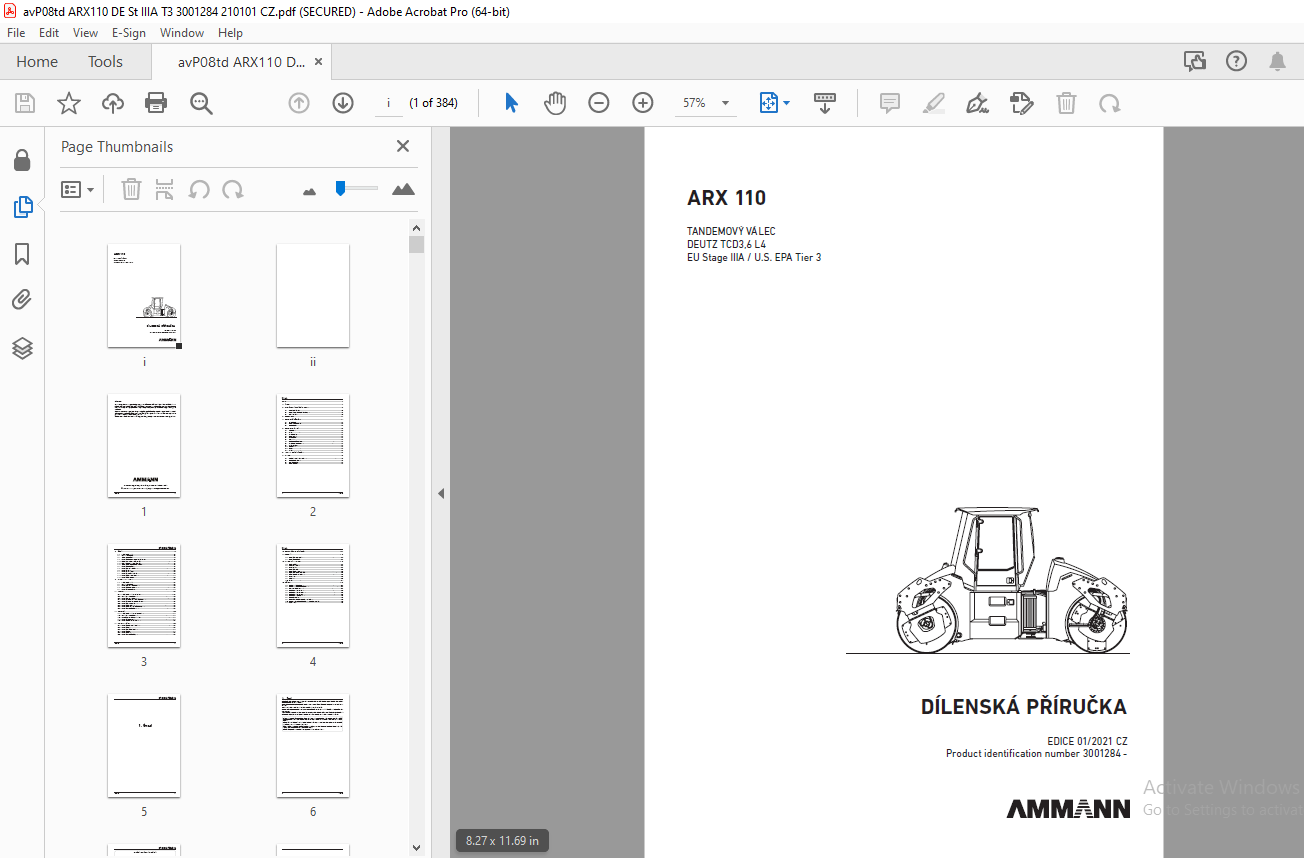This screenshot has width=1304, height=858.
Task: Select page i thumbnail
Action: pos(144,296)
